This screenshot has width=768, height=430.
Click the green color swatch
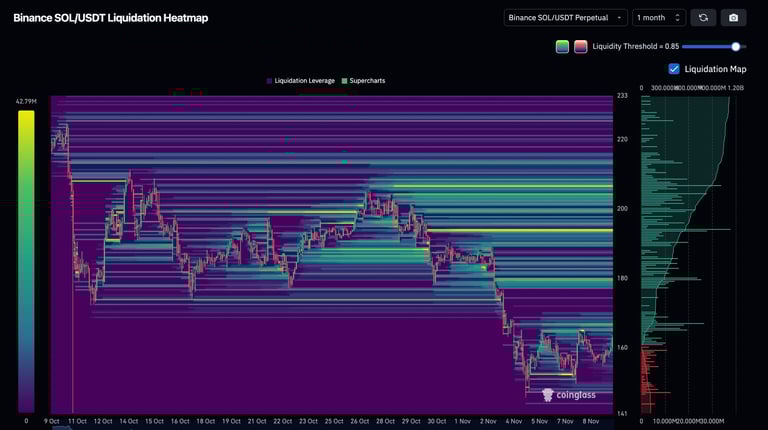[x=562, y=47]
